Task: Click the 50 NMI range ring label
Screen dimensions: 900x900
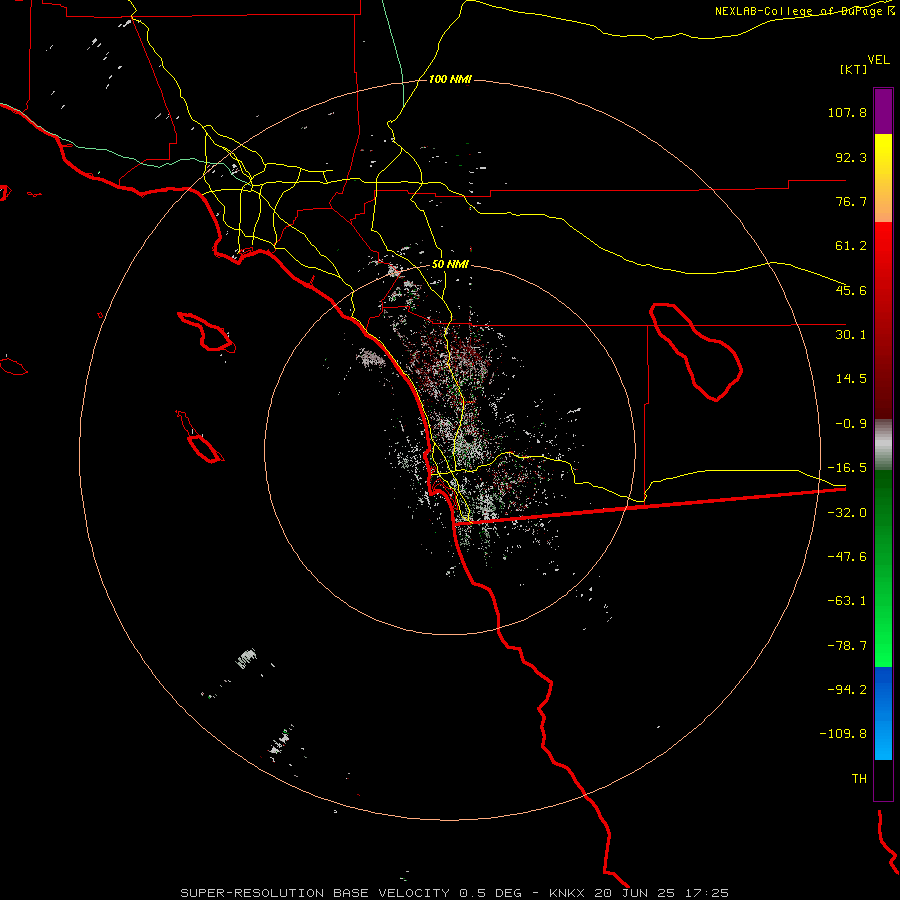Action: pos(450,265)
